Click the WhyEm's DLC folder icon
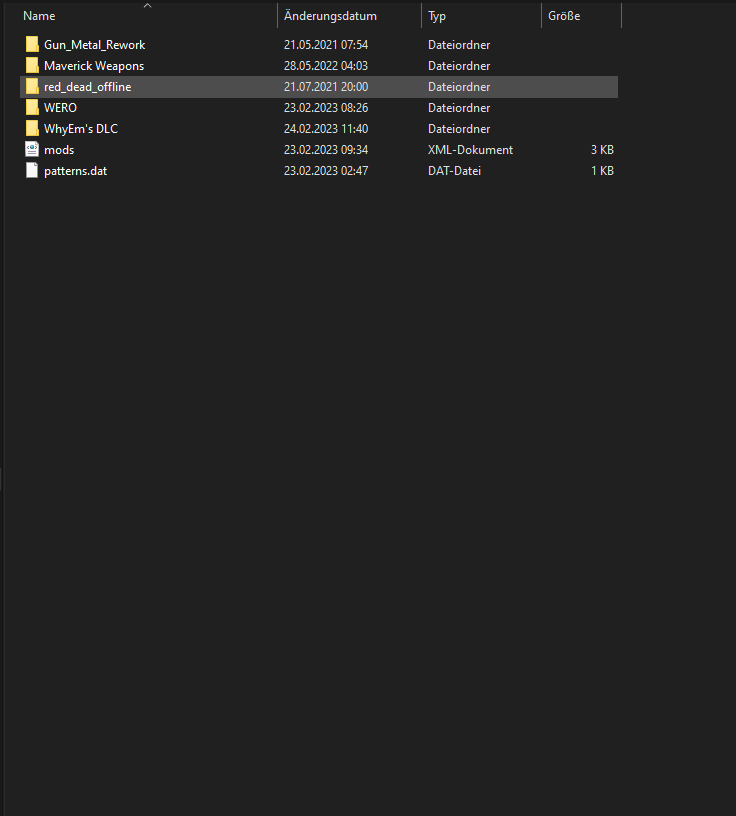This screenshot has height=816, width=736. pos(32,129)
